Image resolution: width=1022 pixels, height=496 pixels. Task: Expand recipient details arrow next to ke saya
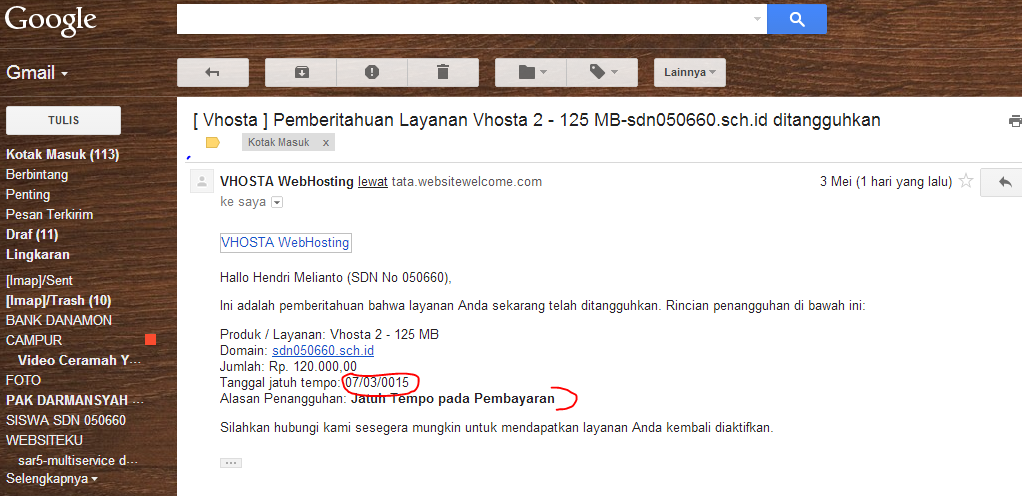[277, 203]
